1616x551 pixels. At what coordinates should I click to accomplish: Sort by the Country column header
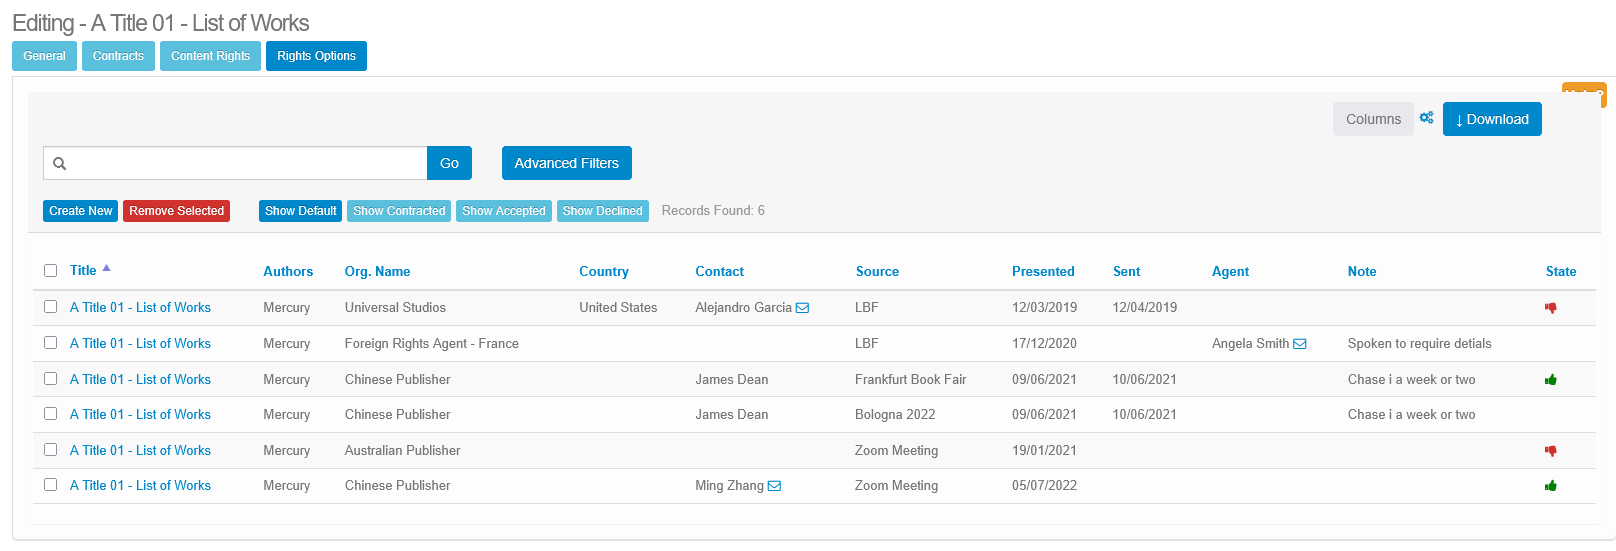click(x=604, y=271)
